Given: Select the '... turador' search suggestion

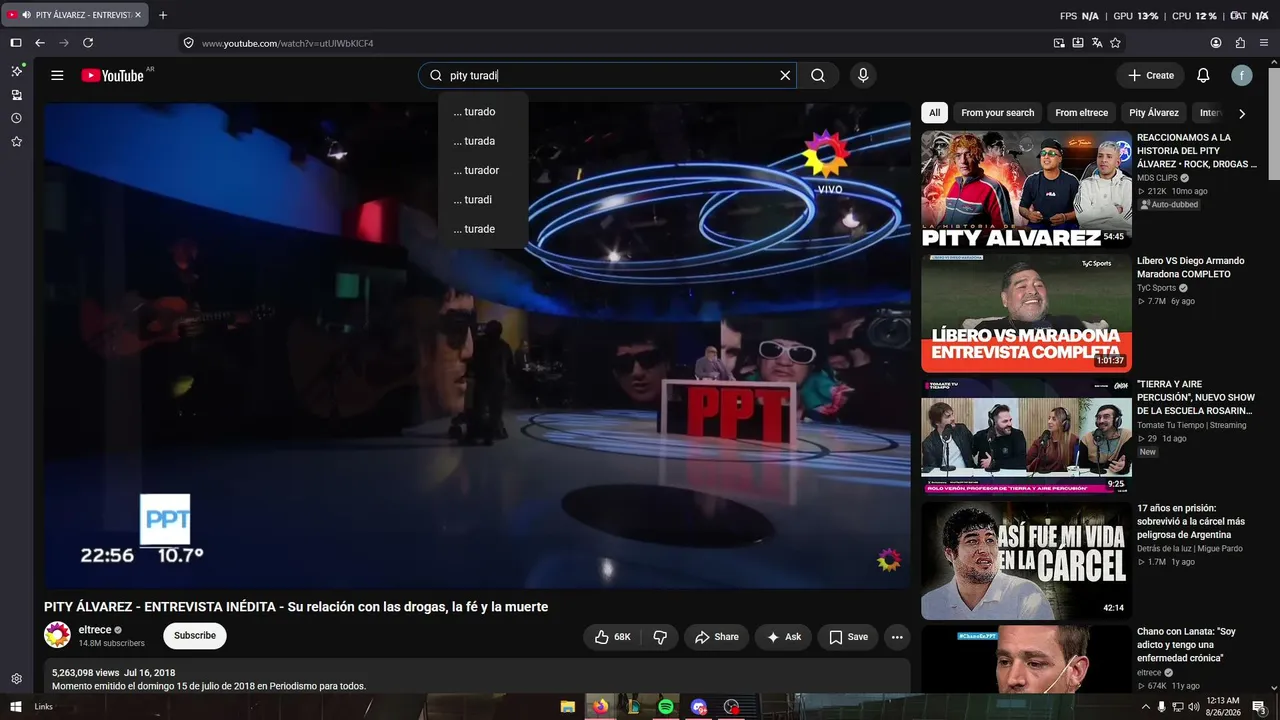Looking at the screenshot, I should 483,170.
